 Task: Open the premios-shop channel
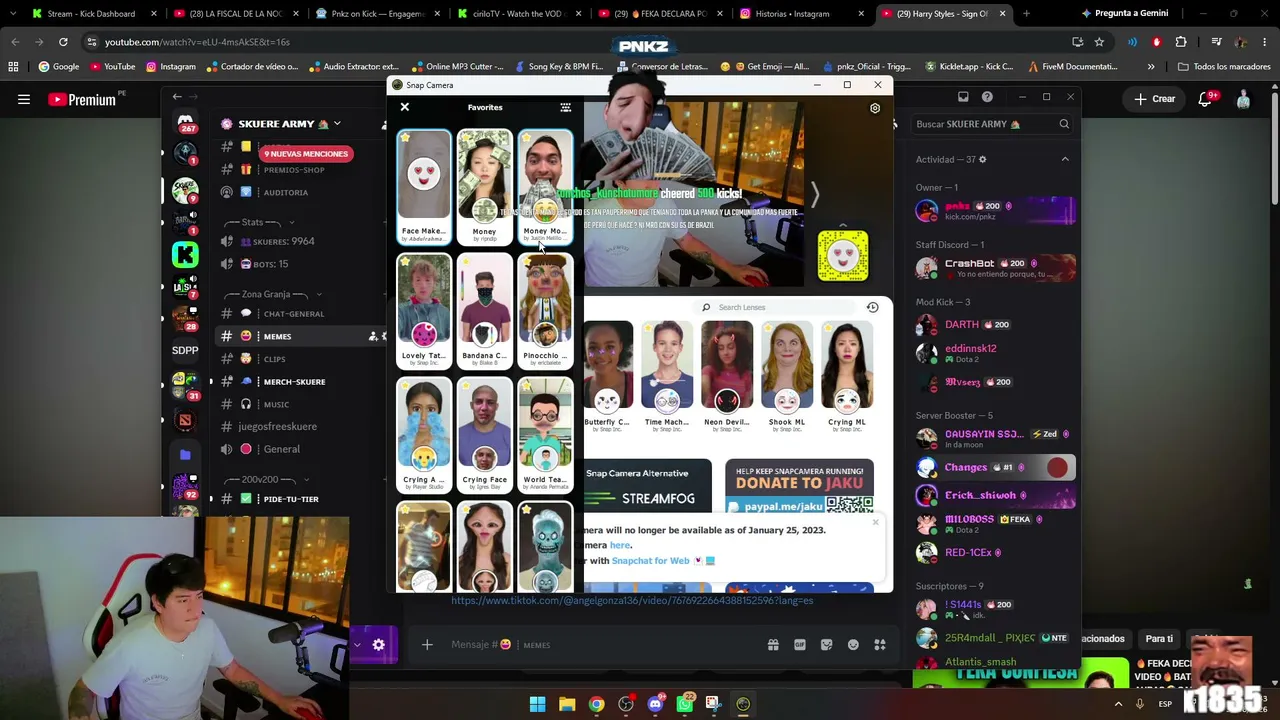click(x=294, y=170)
